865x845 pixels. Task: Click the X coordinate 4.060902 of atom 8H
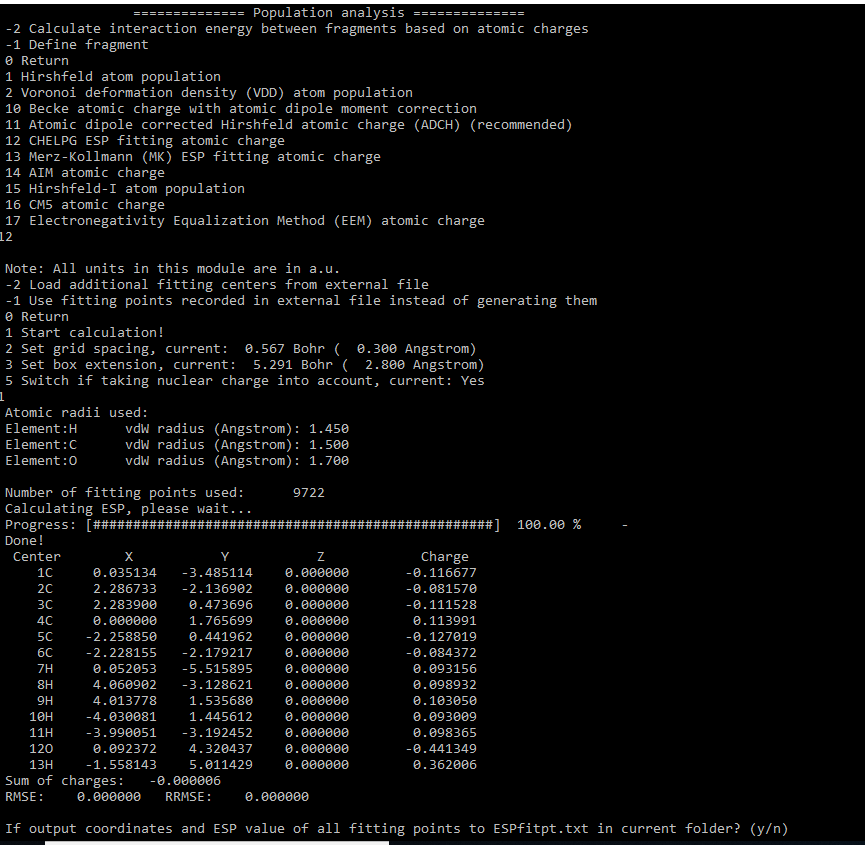click(125, 684)
